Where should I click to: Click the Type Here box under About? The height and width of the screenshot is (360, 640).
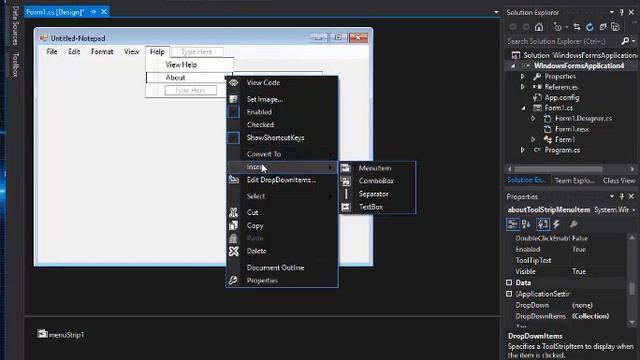(191, 90)
